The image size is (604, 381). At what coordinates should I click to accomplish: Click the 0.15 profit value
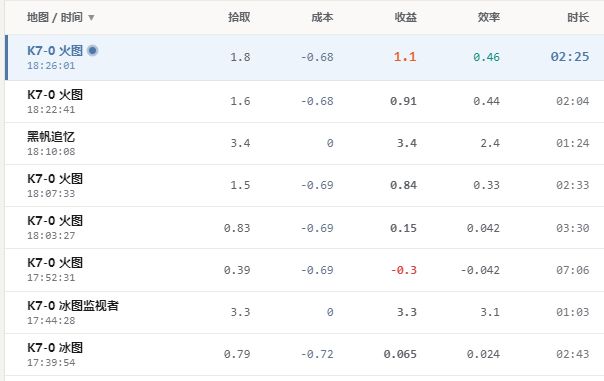(x=403, y=228)
